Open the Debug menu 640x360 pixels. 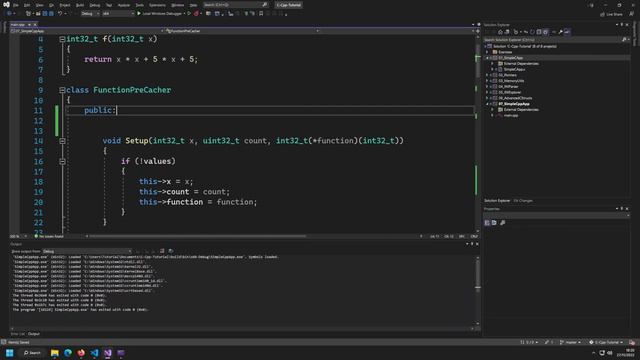tap(95, 5)
